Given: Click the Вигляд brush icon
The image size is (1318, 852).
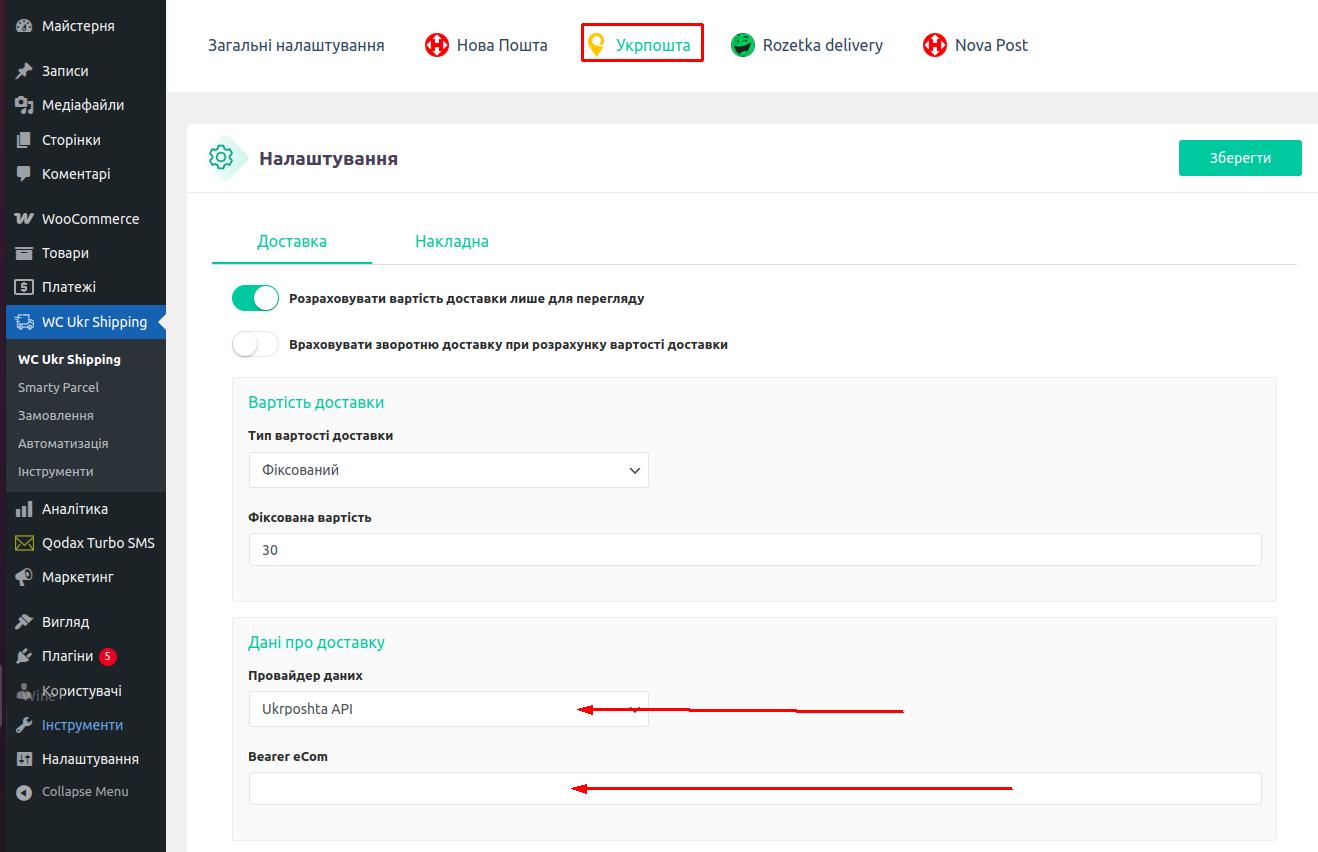Looking at the screenshot, I should (x=24, y=622).
